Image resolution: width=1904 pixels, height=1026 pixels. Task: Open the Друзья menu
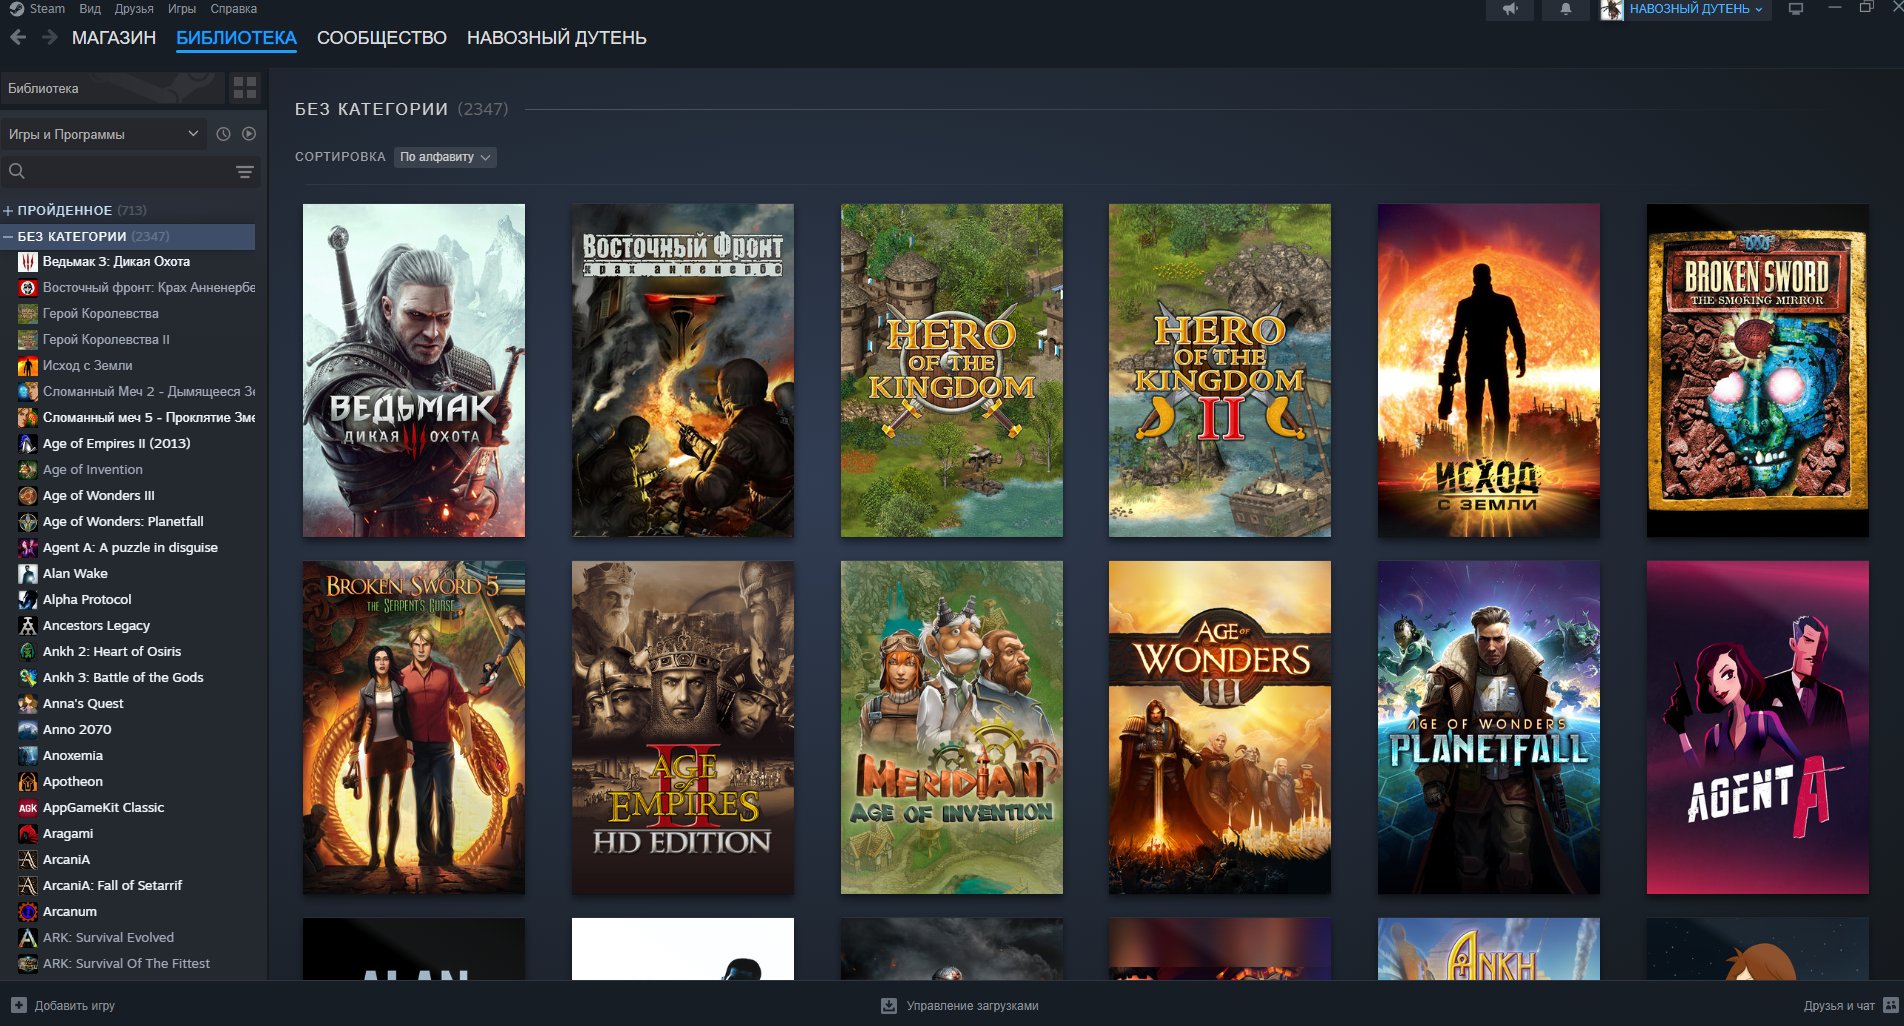point(134,9)
